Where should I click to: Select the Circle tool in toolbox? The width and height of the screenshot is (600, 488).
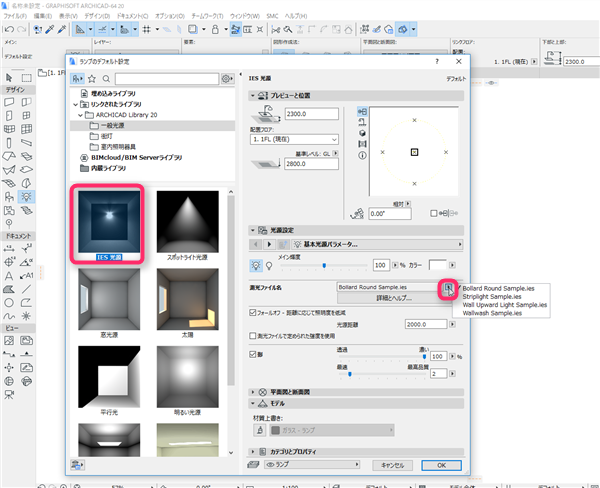coord(9,303)
